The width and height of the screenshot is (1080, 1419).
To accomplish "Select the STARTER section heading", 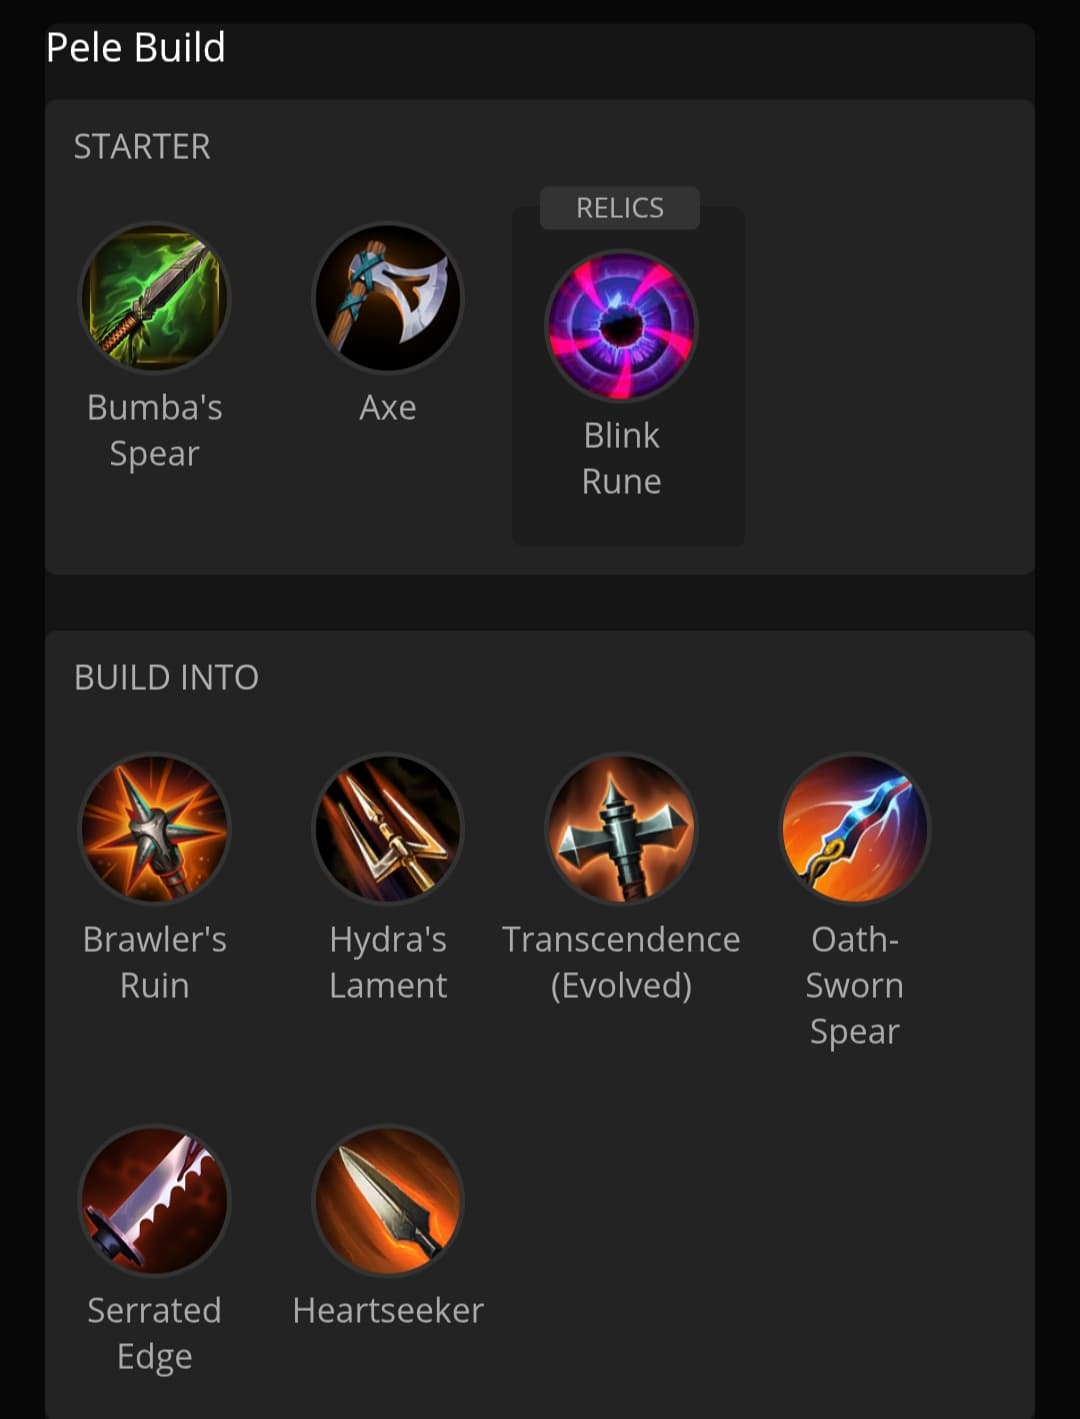I will point(142,147).
